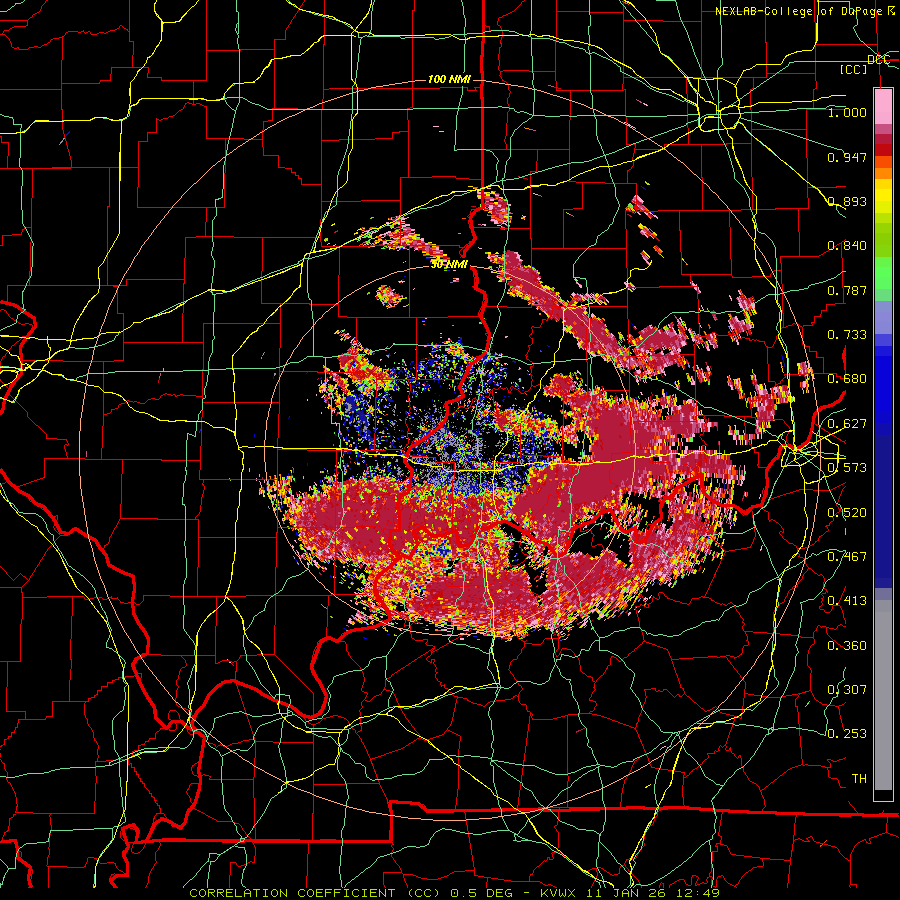This screenshot has width=900, height=900.
Task: Click the 0.893 legend value
Action: (x=847, y=201)
